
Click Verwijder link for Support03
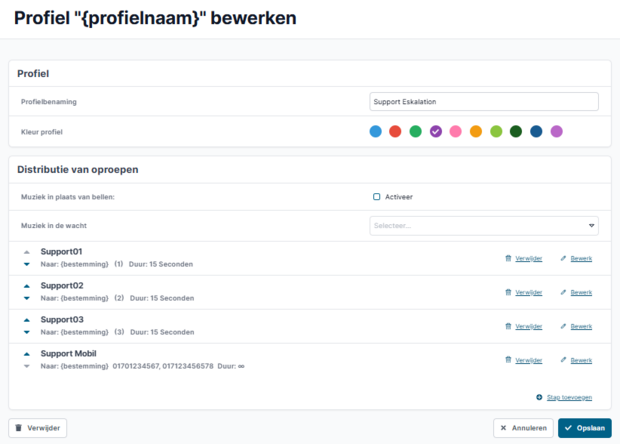point(529,326)
